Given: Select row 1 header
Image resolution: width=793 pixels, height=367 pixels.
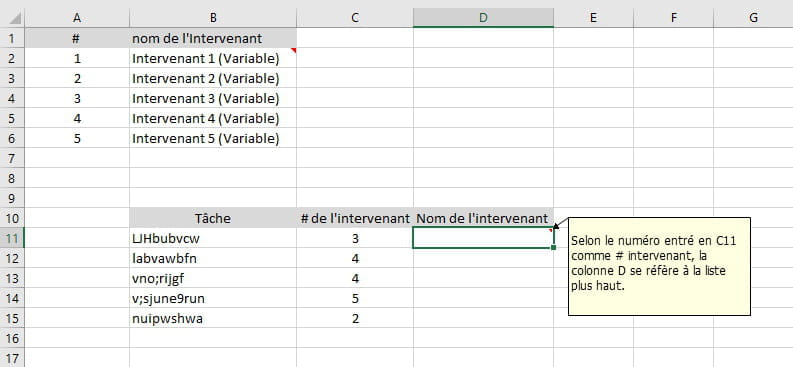Looking at the screenshot, I should click(x=12, y=38).
